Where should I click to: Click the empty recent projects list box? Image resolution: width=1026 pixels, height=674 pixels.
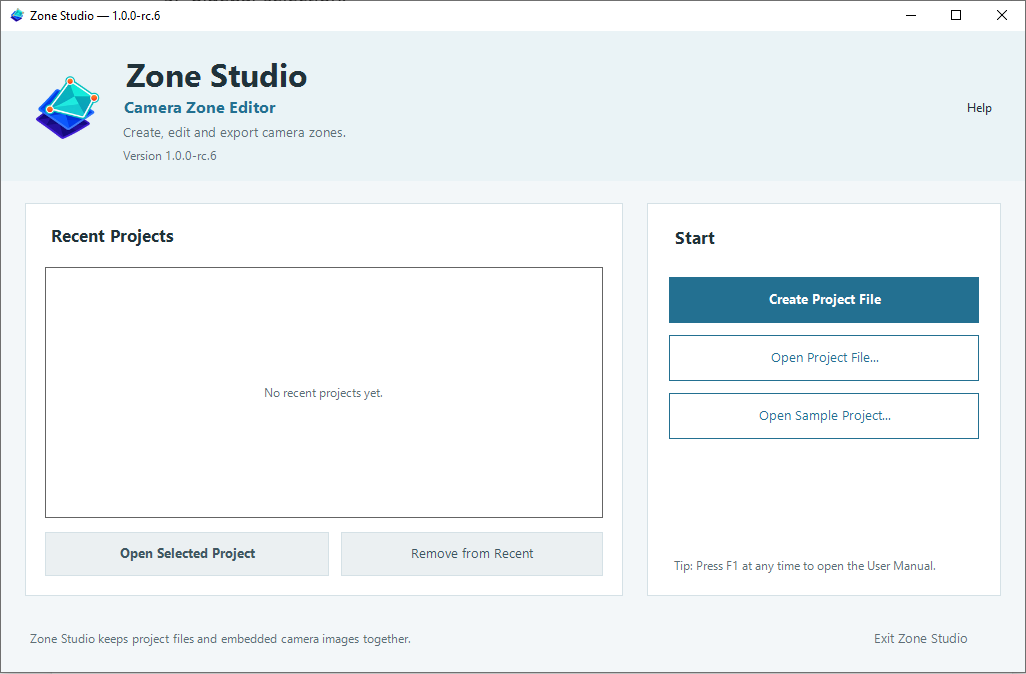point(324,393)
